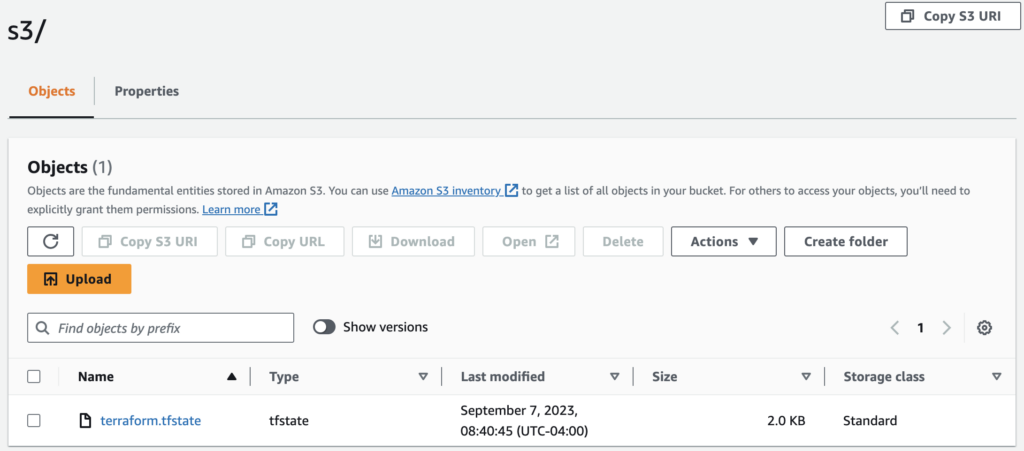Select all objects with header checkbox
The height and width of the screenshot is (451, 1024).
point(34,377)
